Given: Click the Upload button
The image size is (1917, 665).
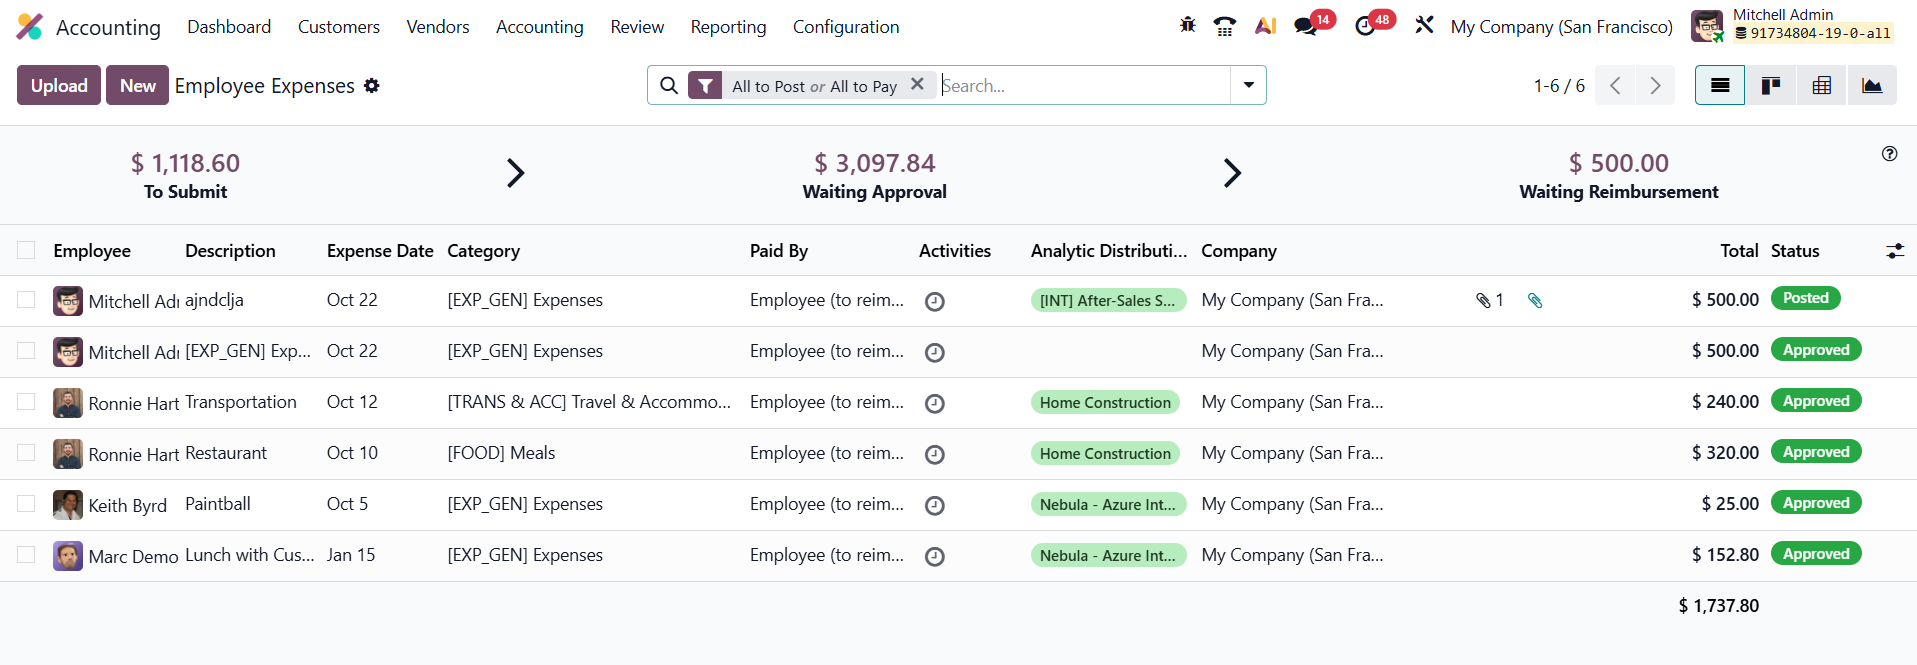Looking at the screenshot, I should coord(59,86).
